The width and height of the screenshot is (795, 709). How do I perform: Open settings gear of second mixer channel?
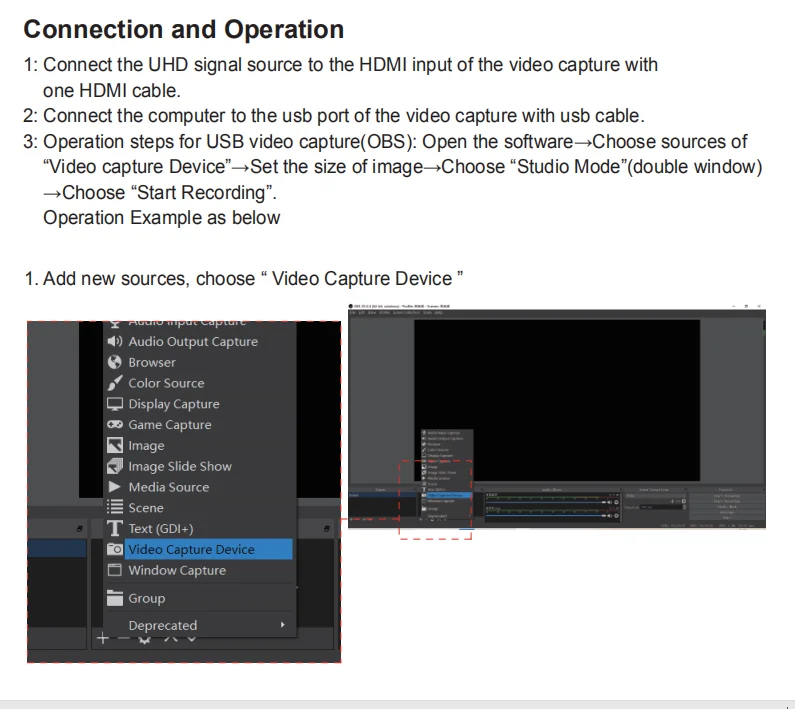pos(617,516)
